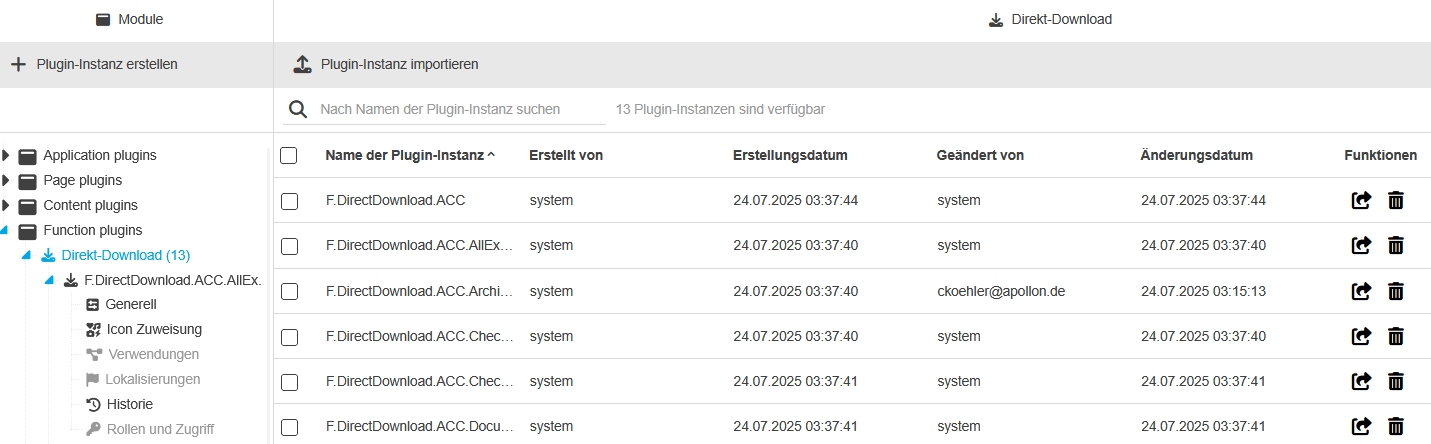Toggle the select-all header checkbox

coord(289,155)
